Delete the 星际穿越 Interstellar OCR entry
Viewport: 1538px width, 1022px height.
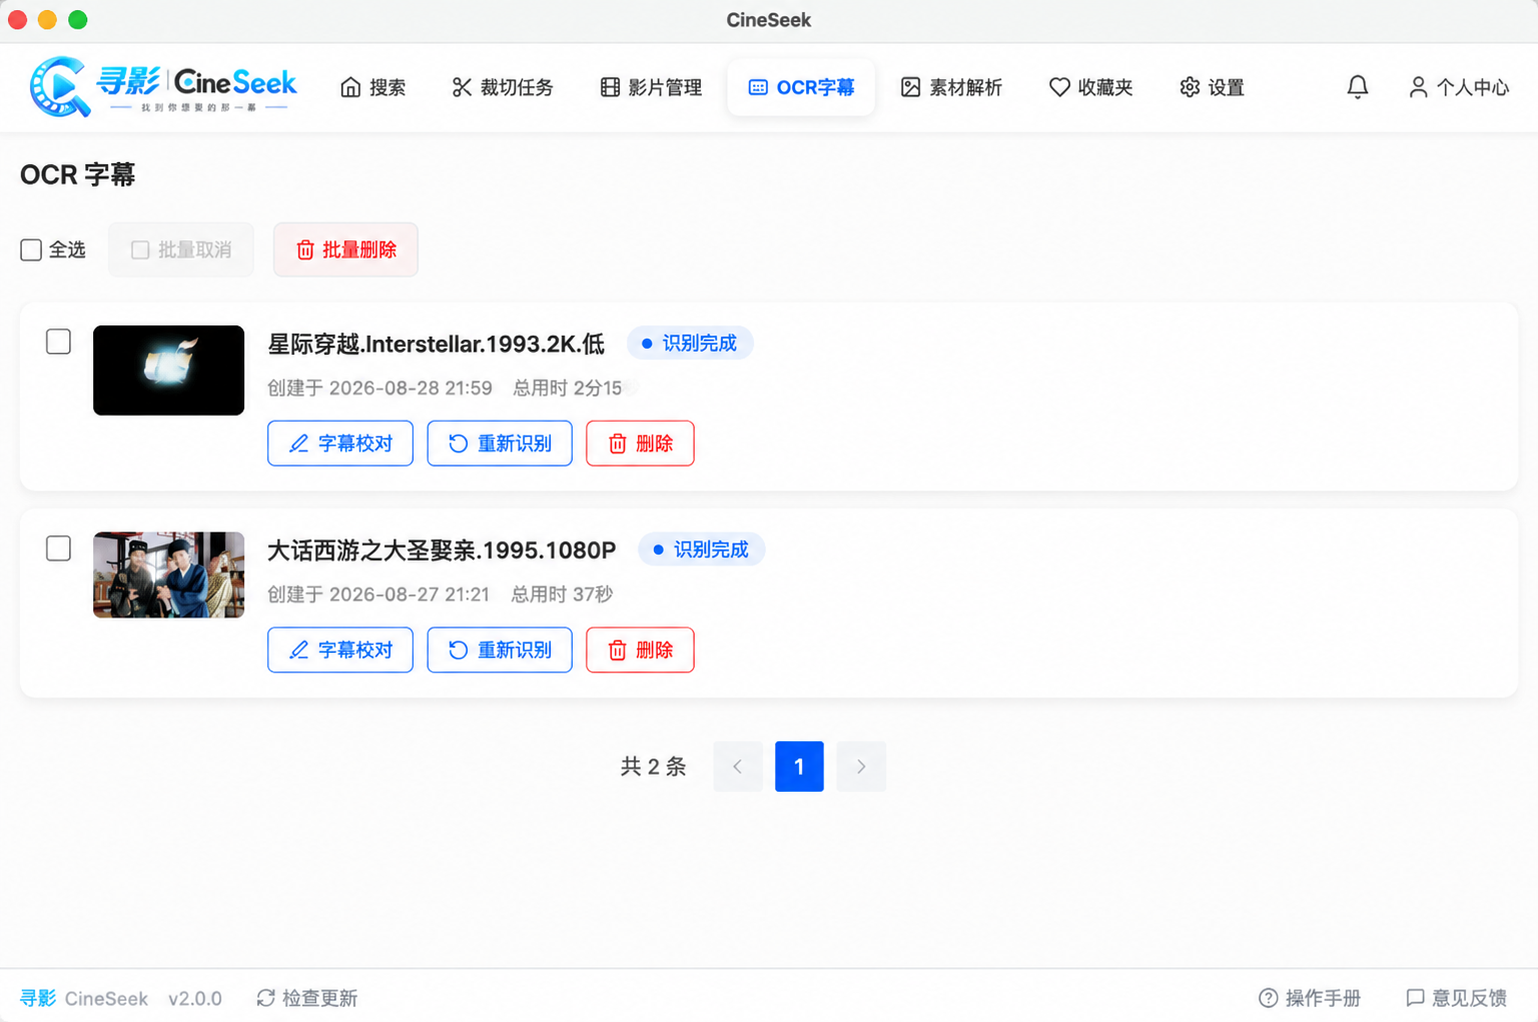pyautogui.click(x=640, y=443)
